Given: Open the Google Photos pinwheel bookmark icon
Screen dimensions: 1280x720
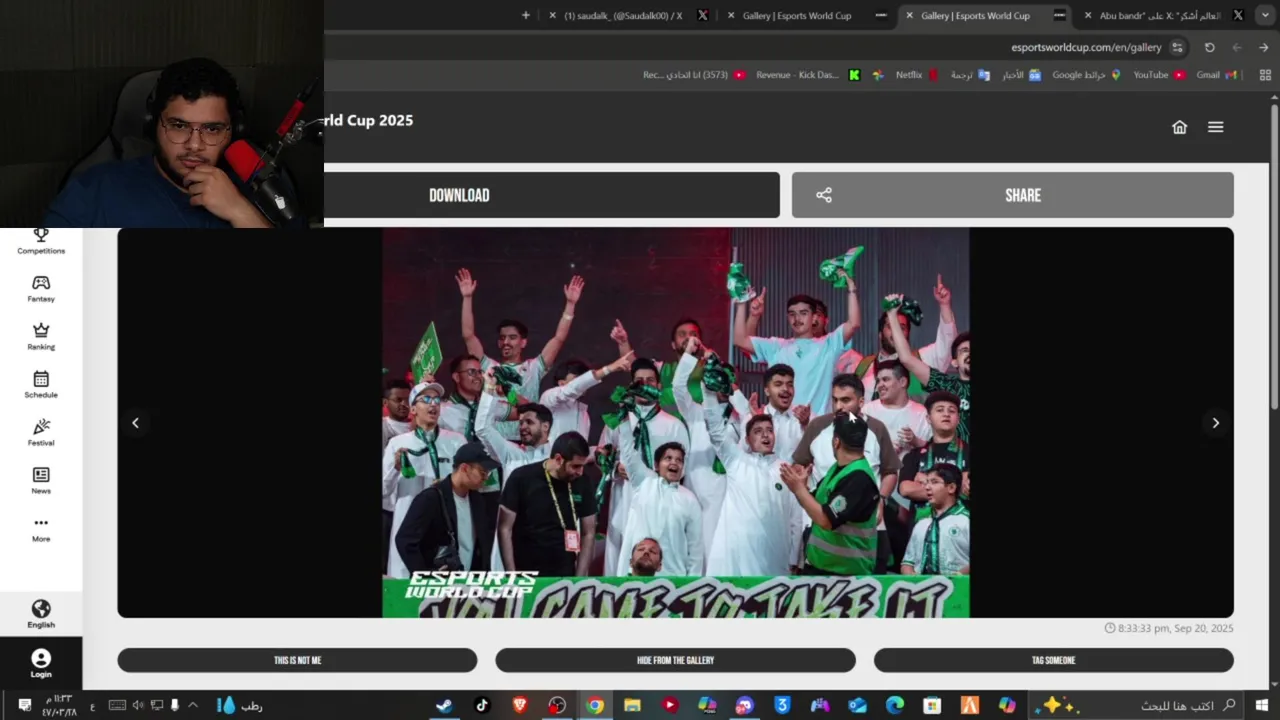Looking at the screenshot, I should tap(878, 75).
